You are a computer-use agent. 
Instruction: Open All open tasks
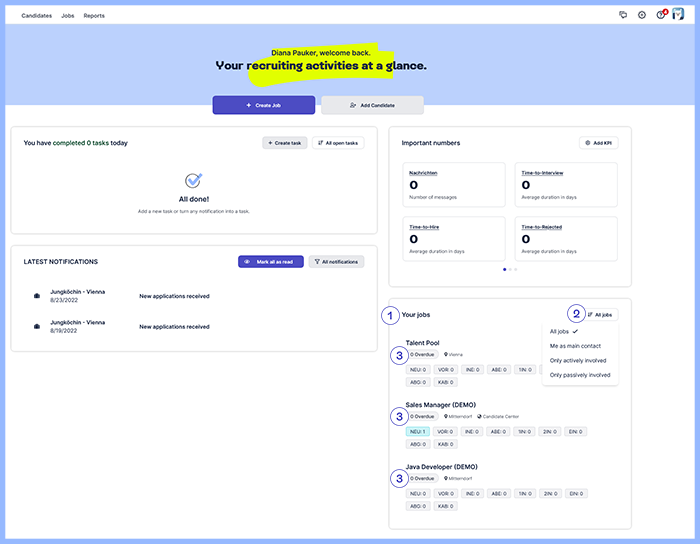338,143
